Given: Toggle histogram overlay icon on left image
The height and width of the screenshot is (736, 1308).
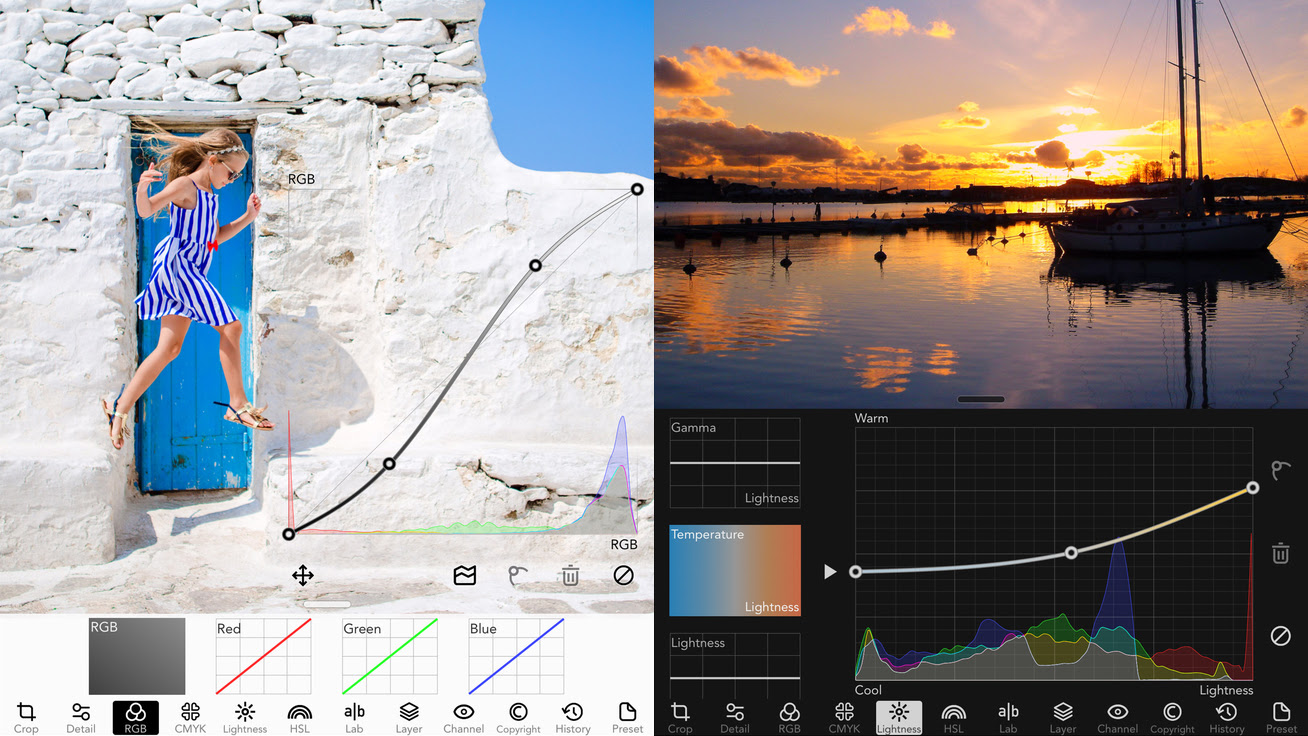Looking at the screenshot, I should (x=464, y=575).
